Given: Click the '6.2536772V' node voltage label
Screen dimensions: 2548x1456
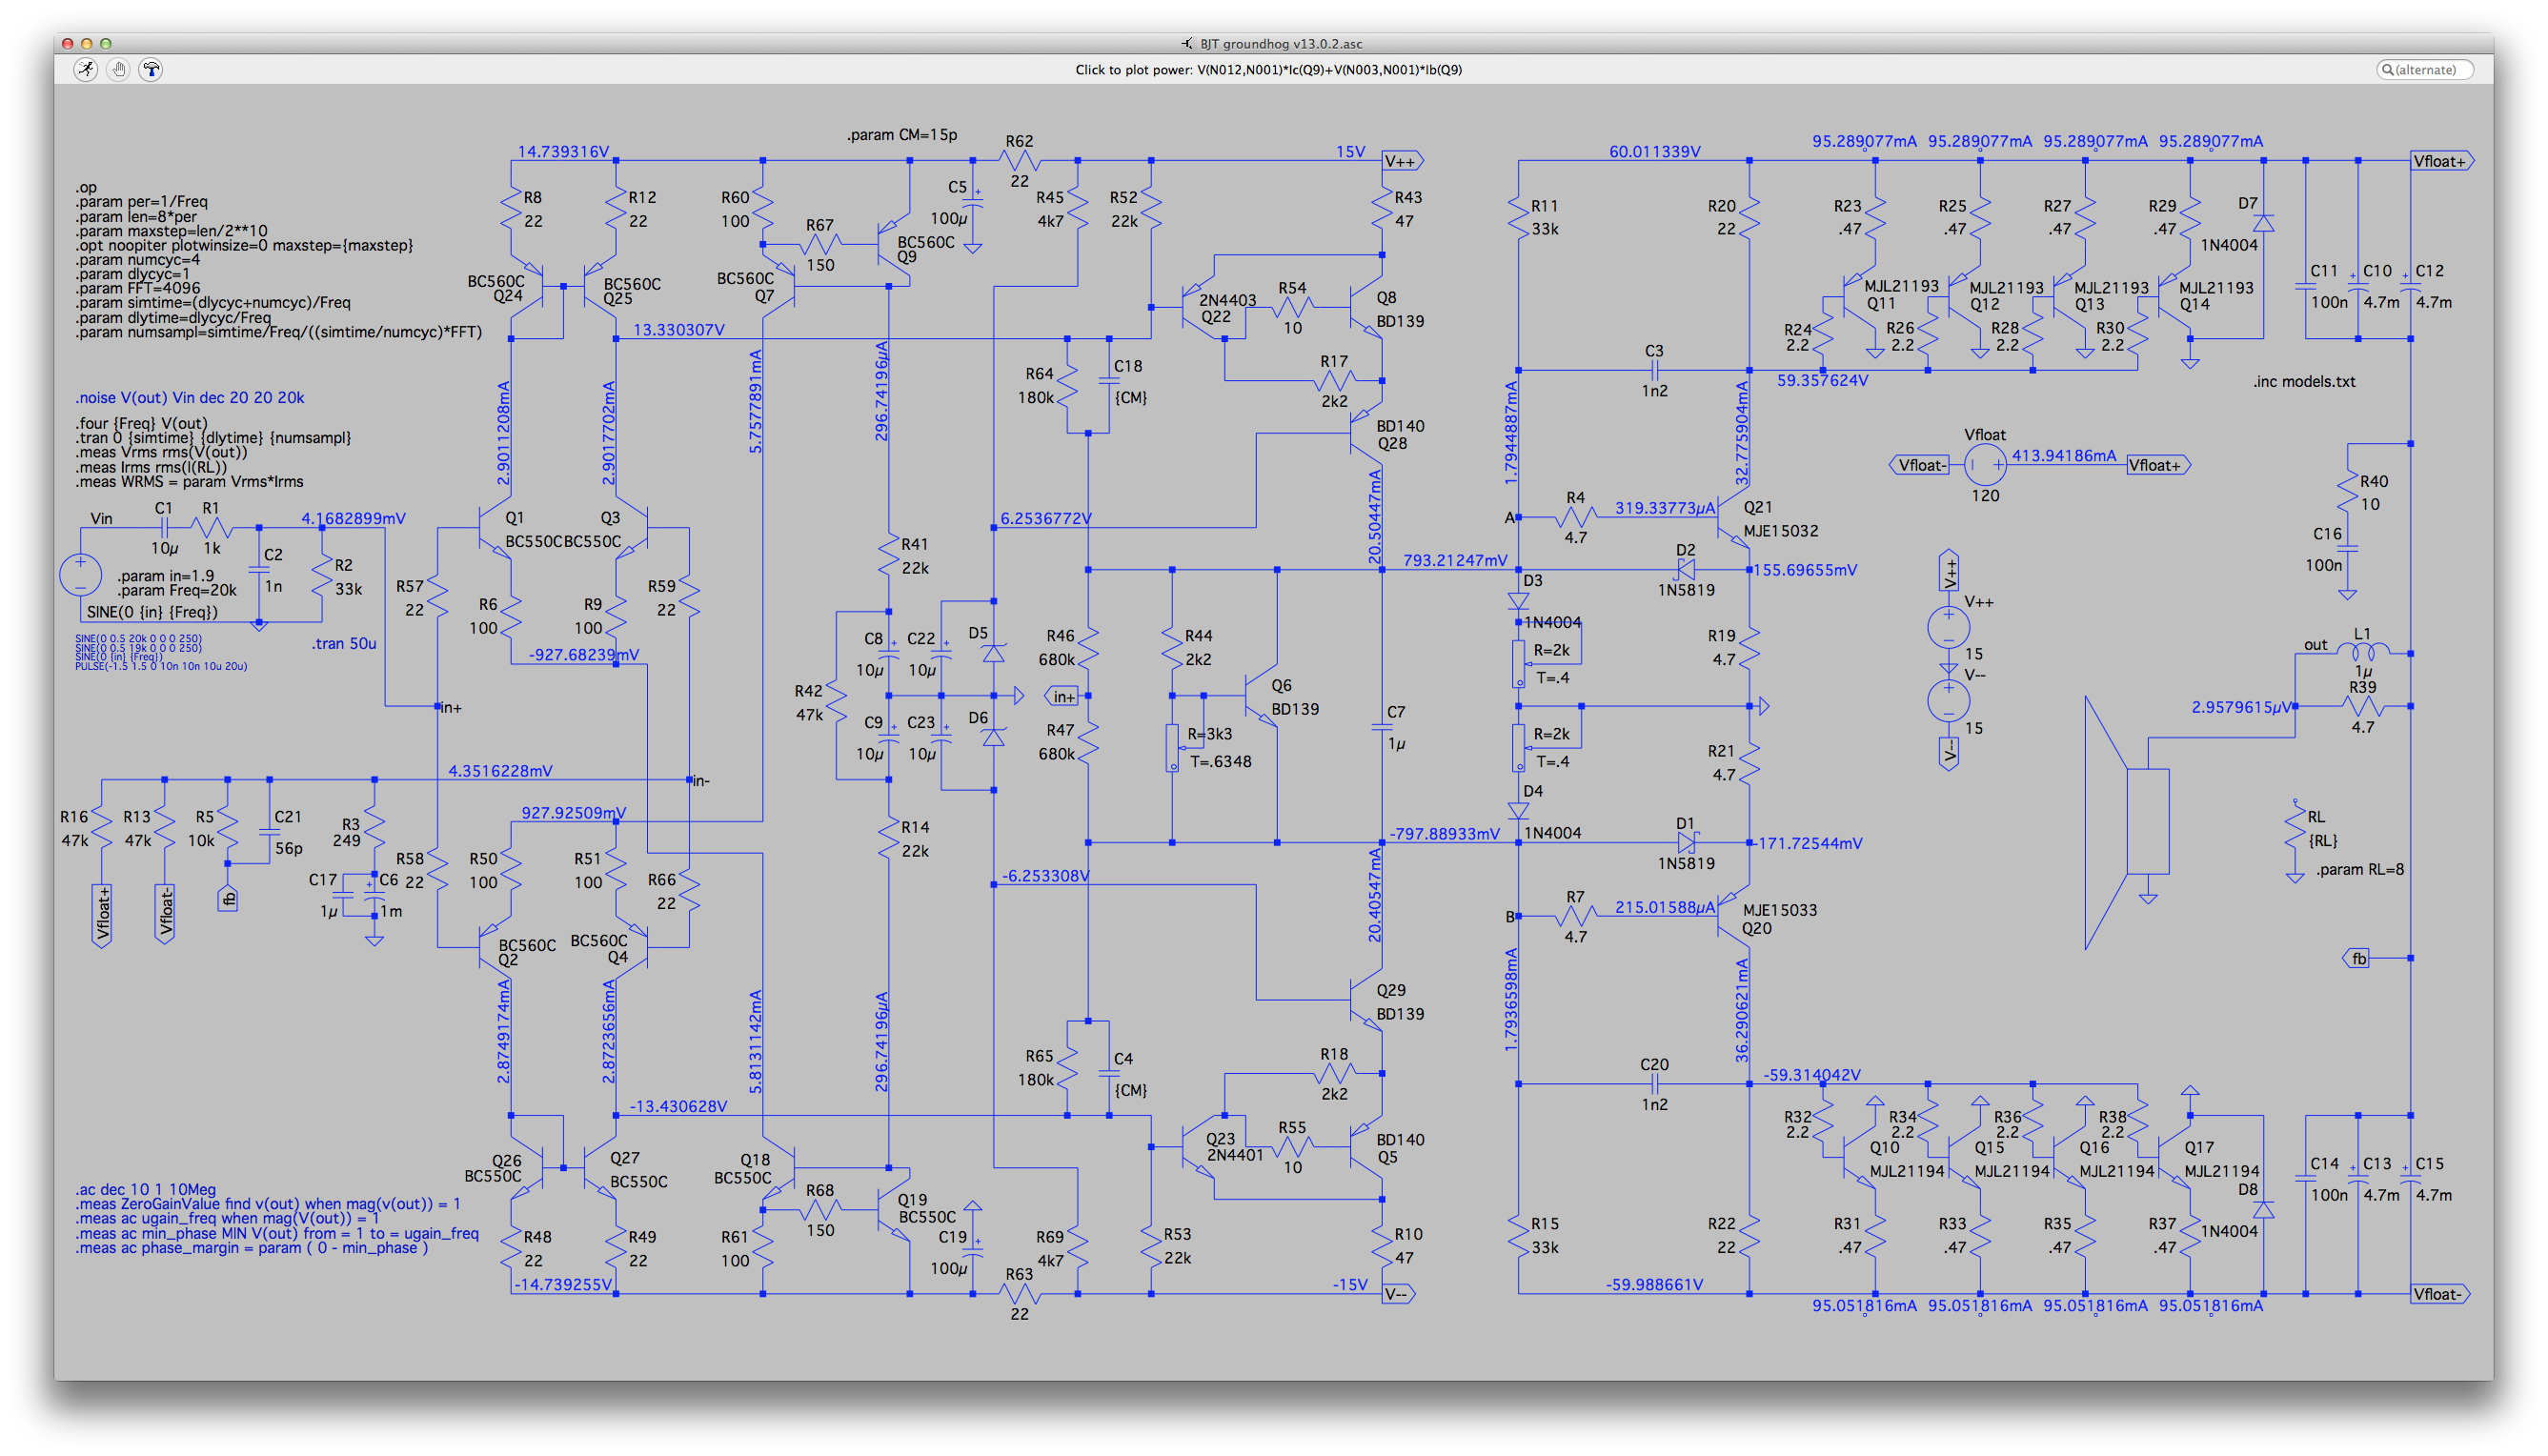Looking at the screenshot, I should [1046, 518].
